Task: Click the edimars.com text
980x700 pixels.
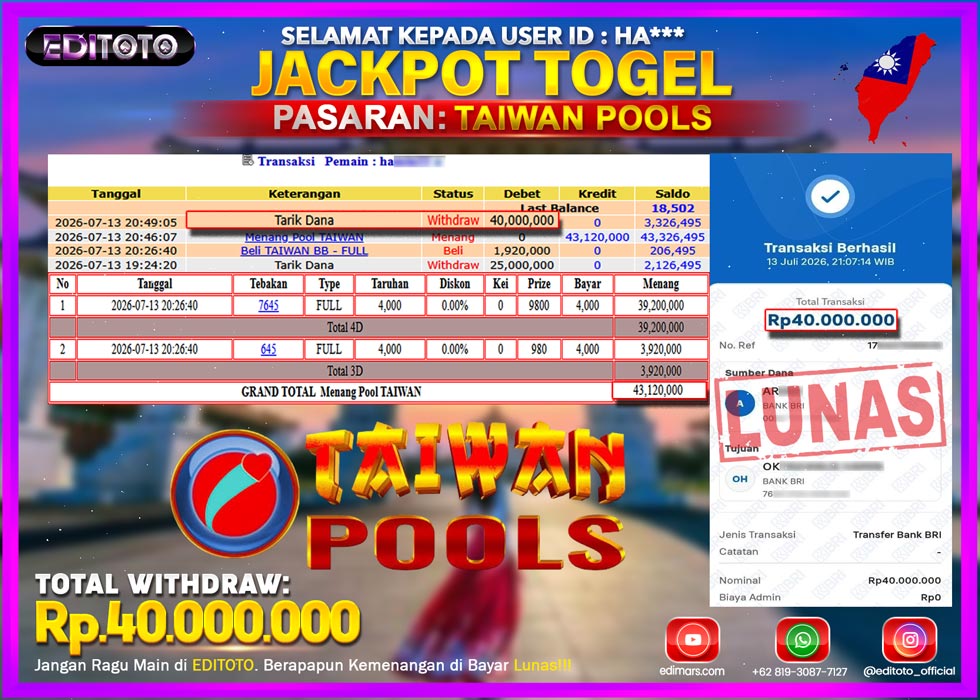Action: (692, 671)
